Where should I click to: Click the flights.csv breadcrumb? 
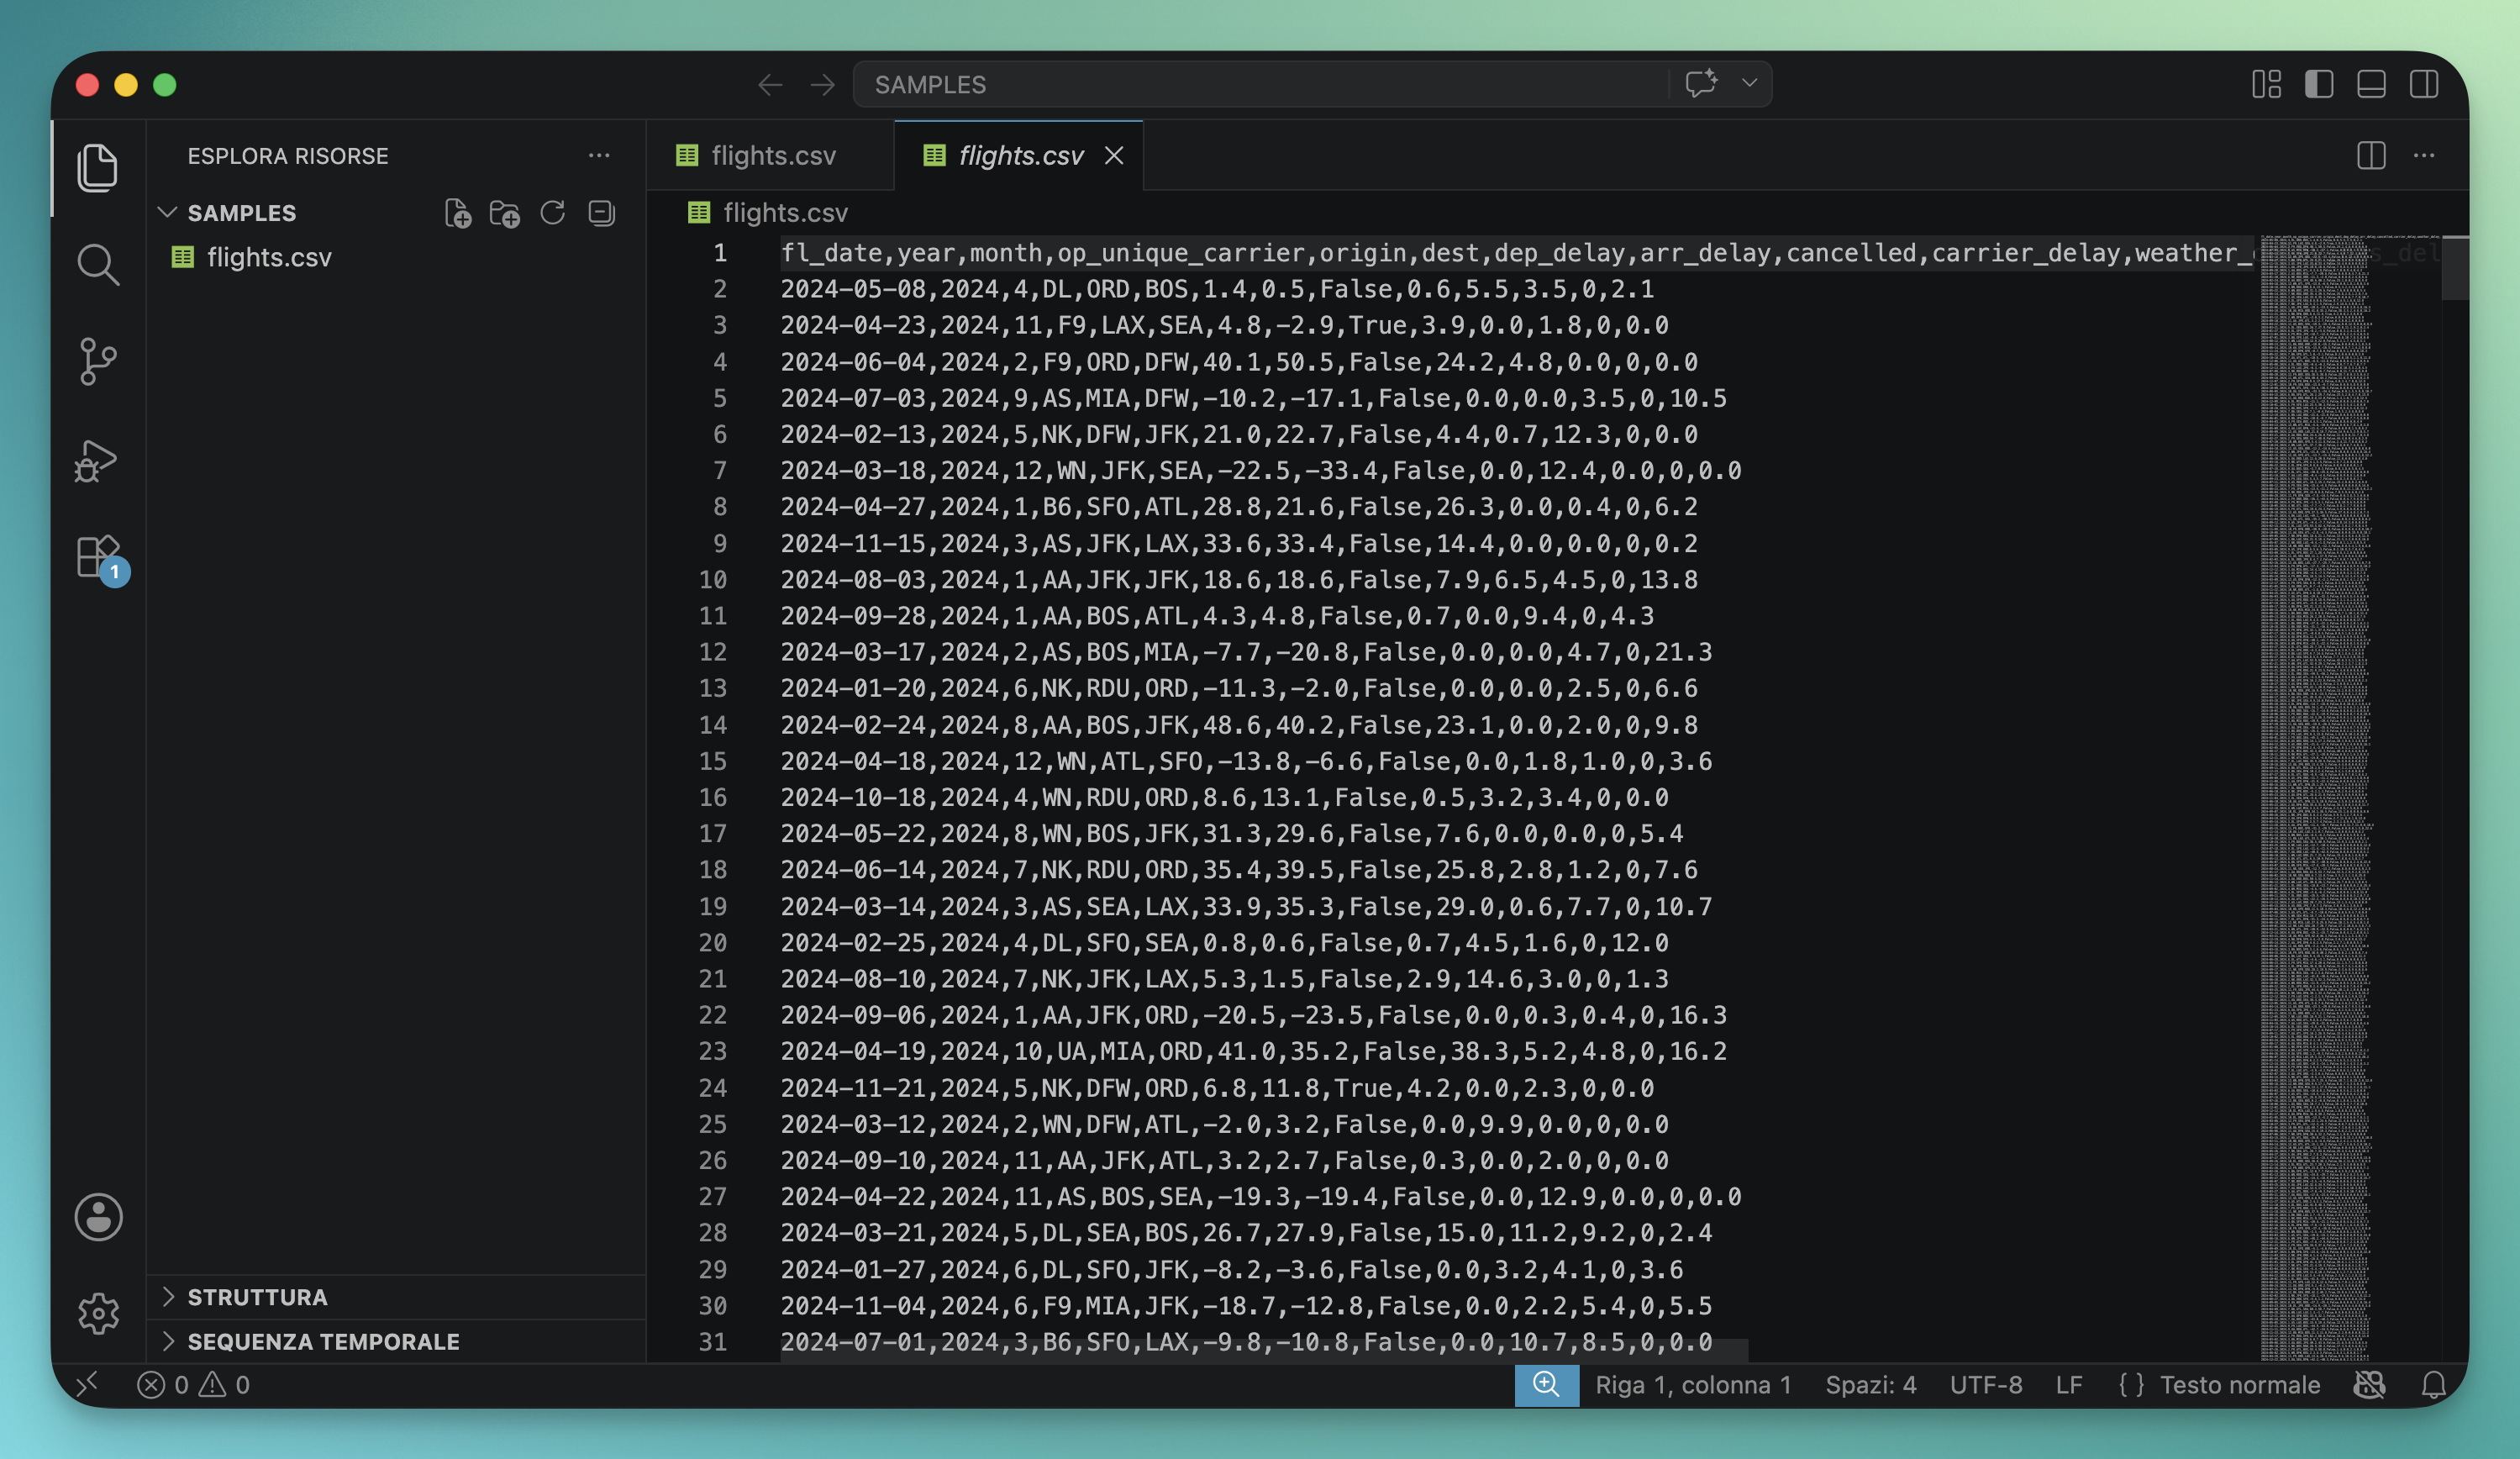(768, 213)
